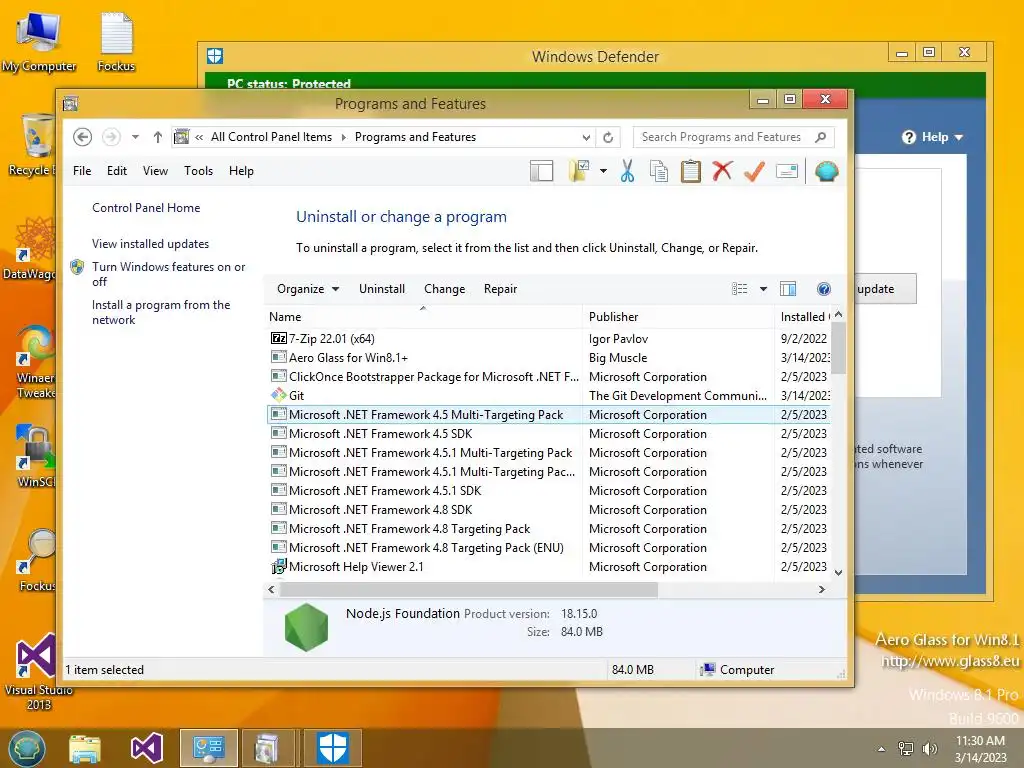Click the horizontal scrollbar thumb in list
Viewport: 1024px width, 768px height.
pyautogui.click(x=469, y=589)
